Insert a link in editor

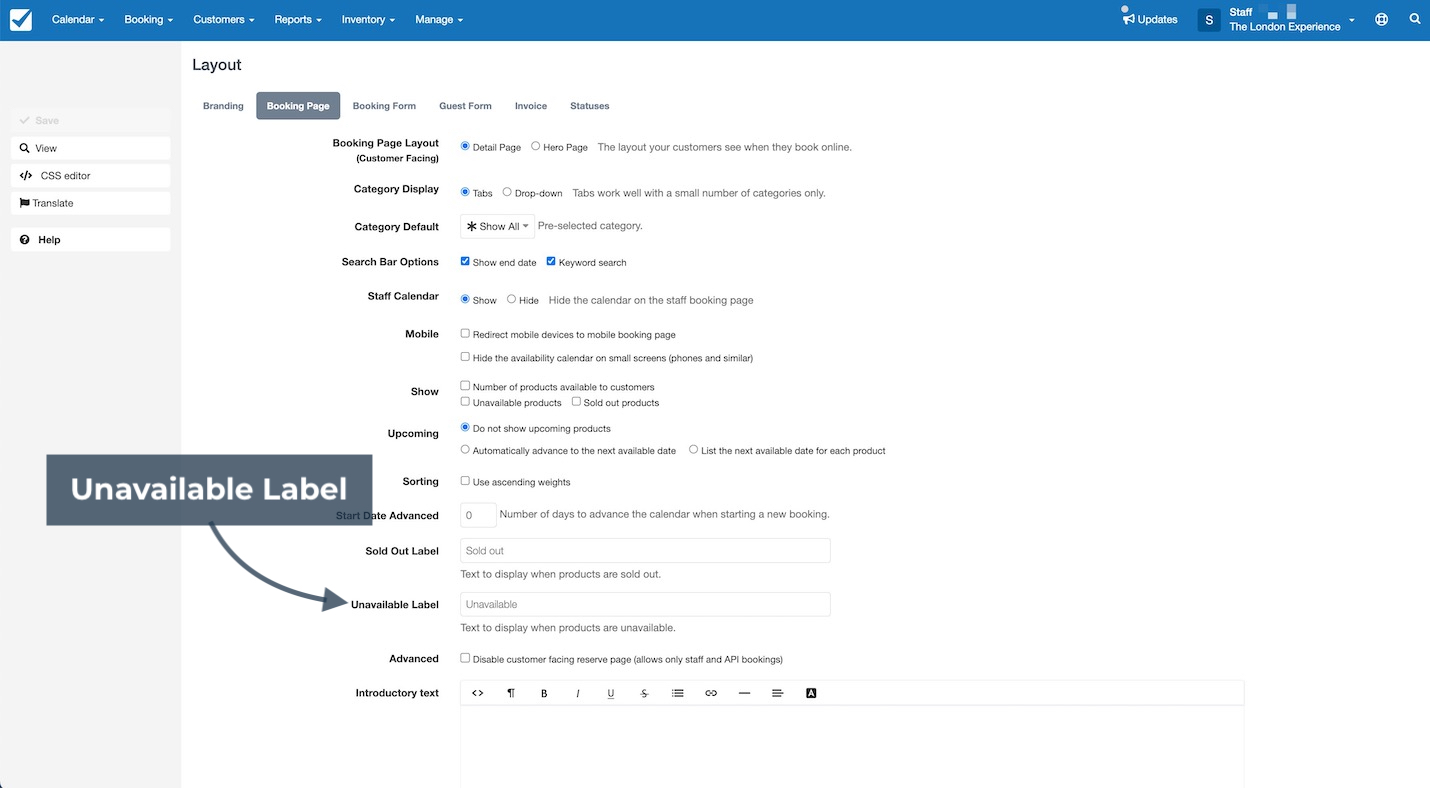711,693
